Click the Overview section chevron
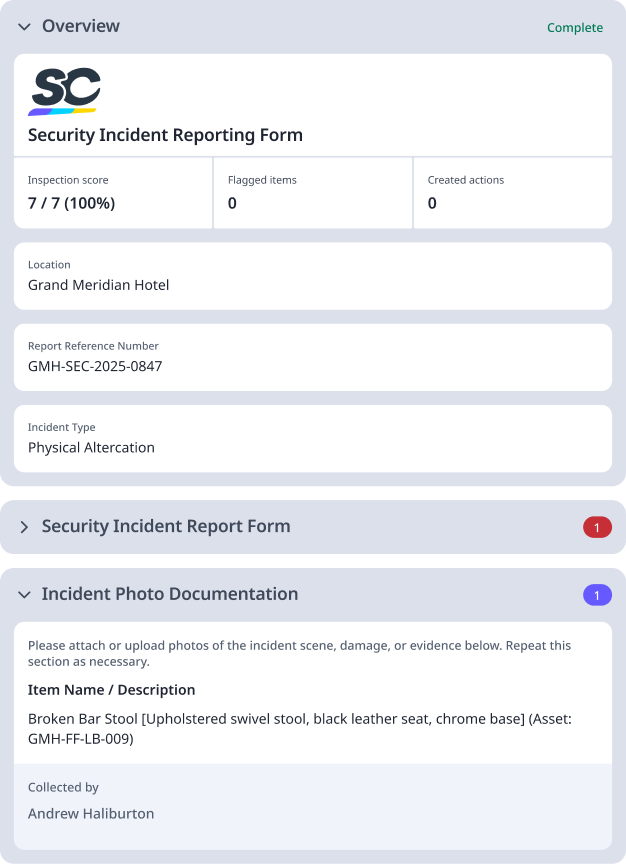Image resolution: width=626 pixels, height=864 pixels. point(22,27)
